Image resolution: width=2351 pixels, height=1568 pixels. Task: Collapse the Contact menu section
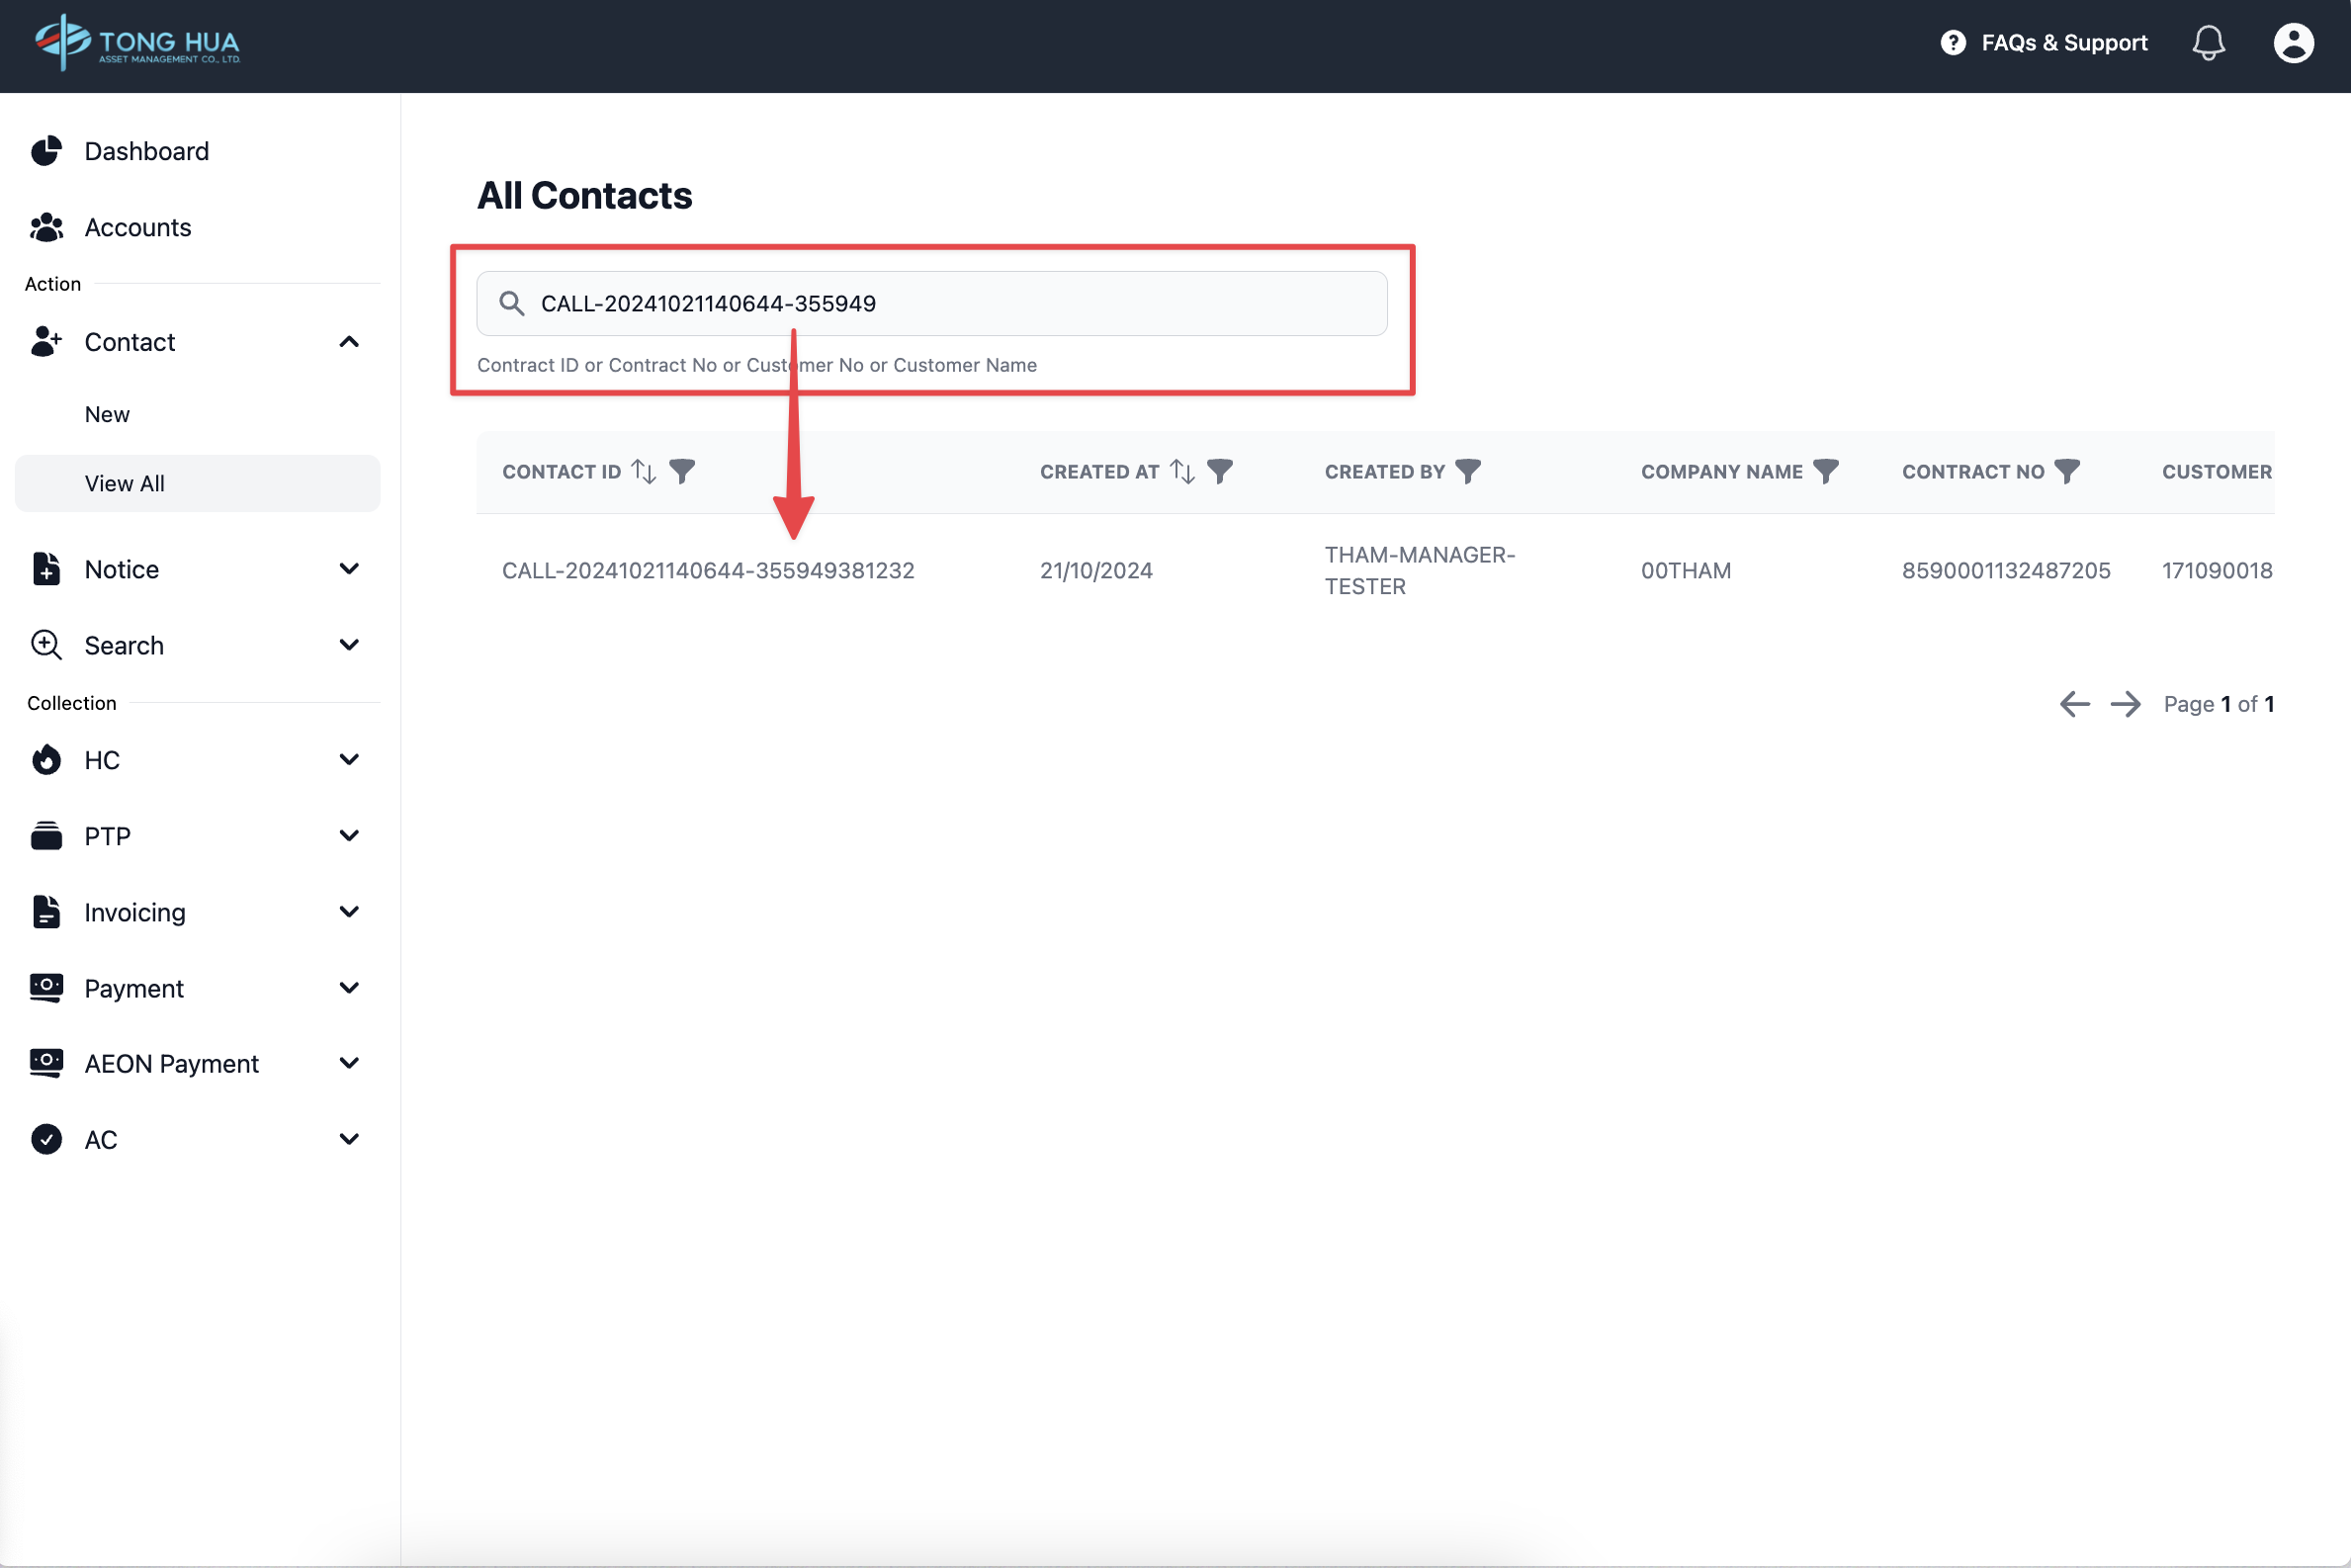349,342
